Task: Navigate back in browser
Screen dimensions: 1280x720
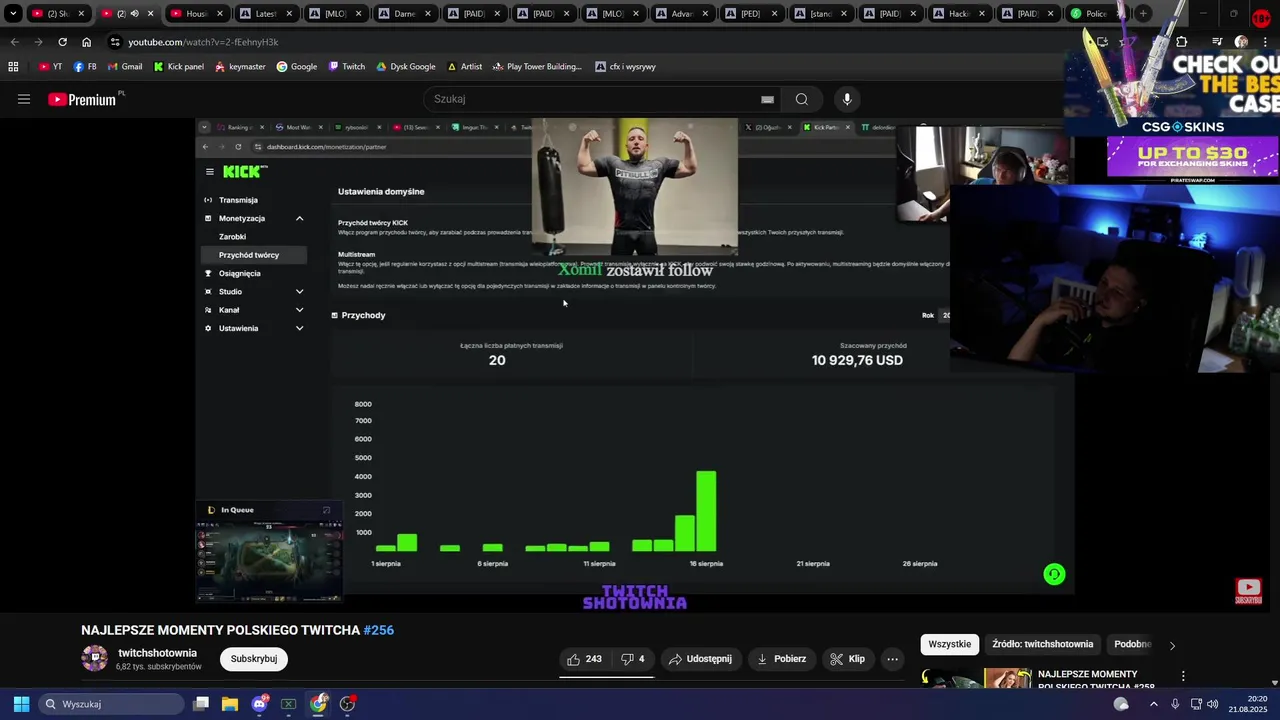Action: click(x=14, y=42)
